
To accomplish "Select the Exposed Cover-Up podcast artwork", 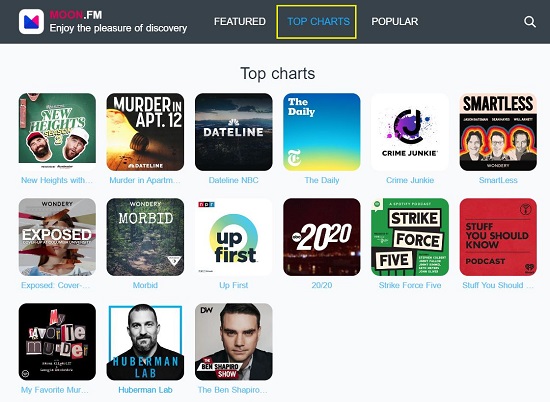I will tap(57, 237).
